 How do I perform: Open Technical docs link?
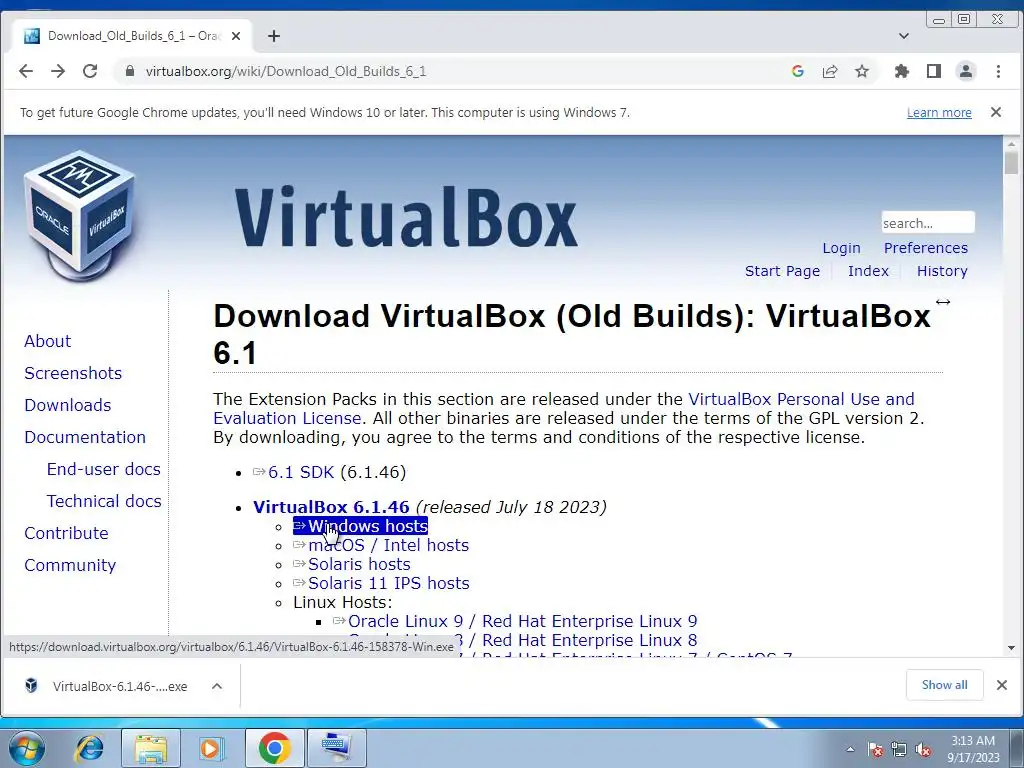coord(104,501)
